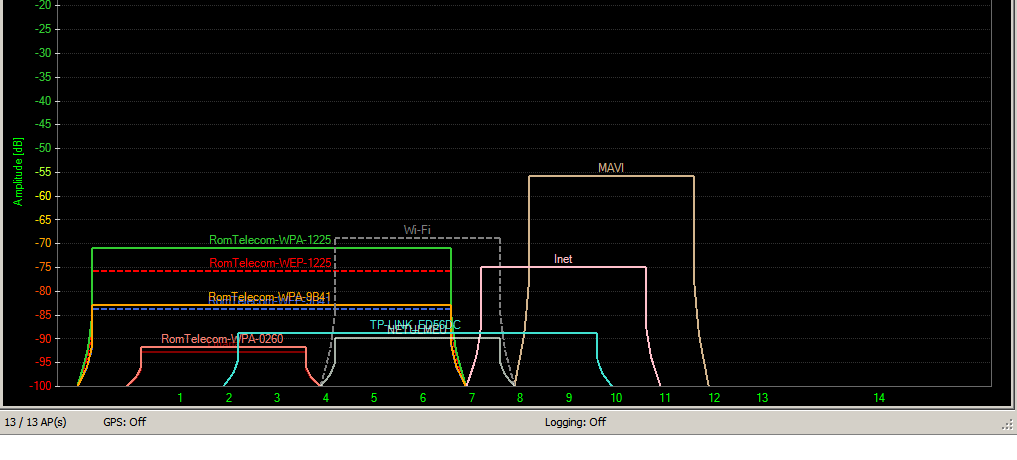Click channel 13 on the axis
The image size is (1017, 460).
coord(762,398)
